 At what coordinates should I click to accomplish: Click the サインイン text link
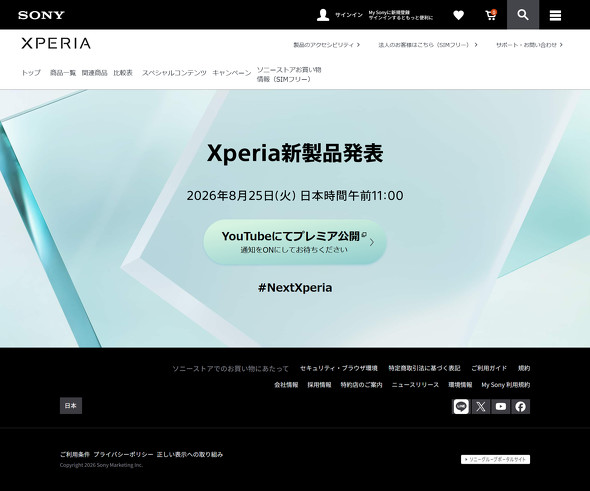click(349, 15)
